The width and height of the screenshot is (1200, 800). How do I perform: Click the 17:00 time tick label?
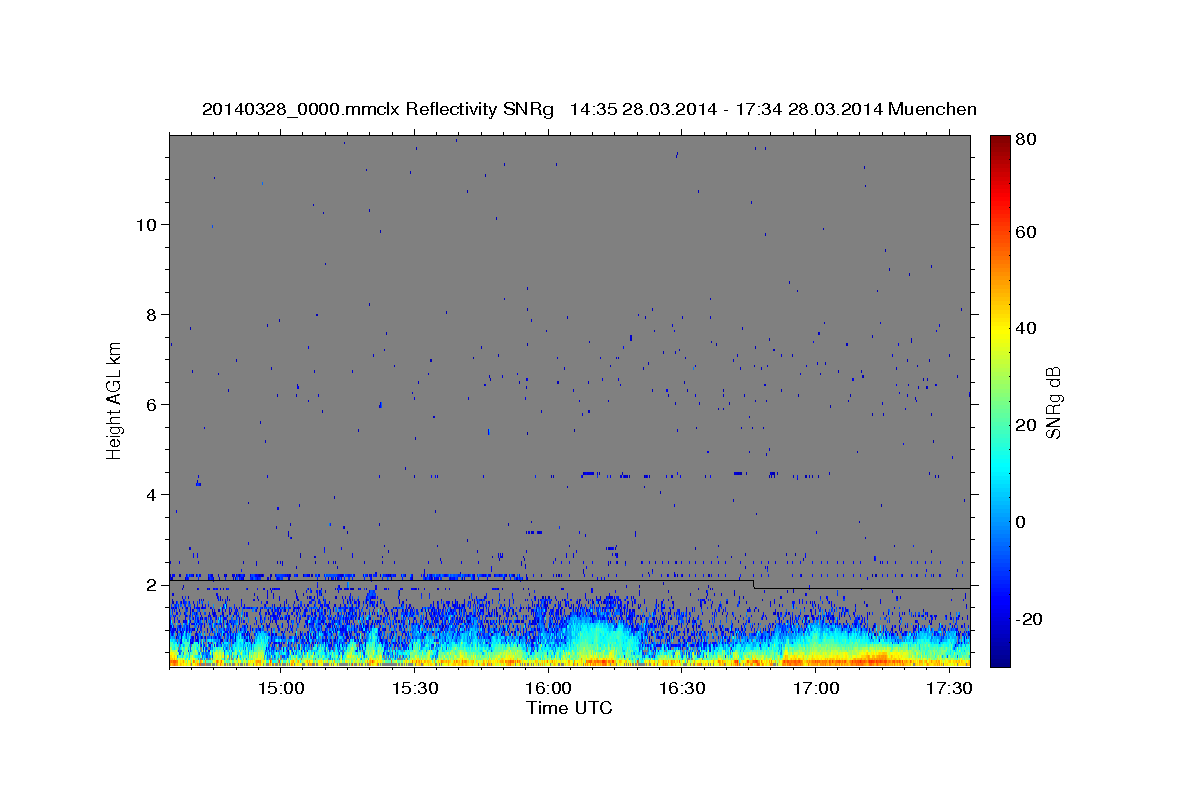pyautogui.click(x=816, y=689)
